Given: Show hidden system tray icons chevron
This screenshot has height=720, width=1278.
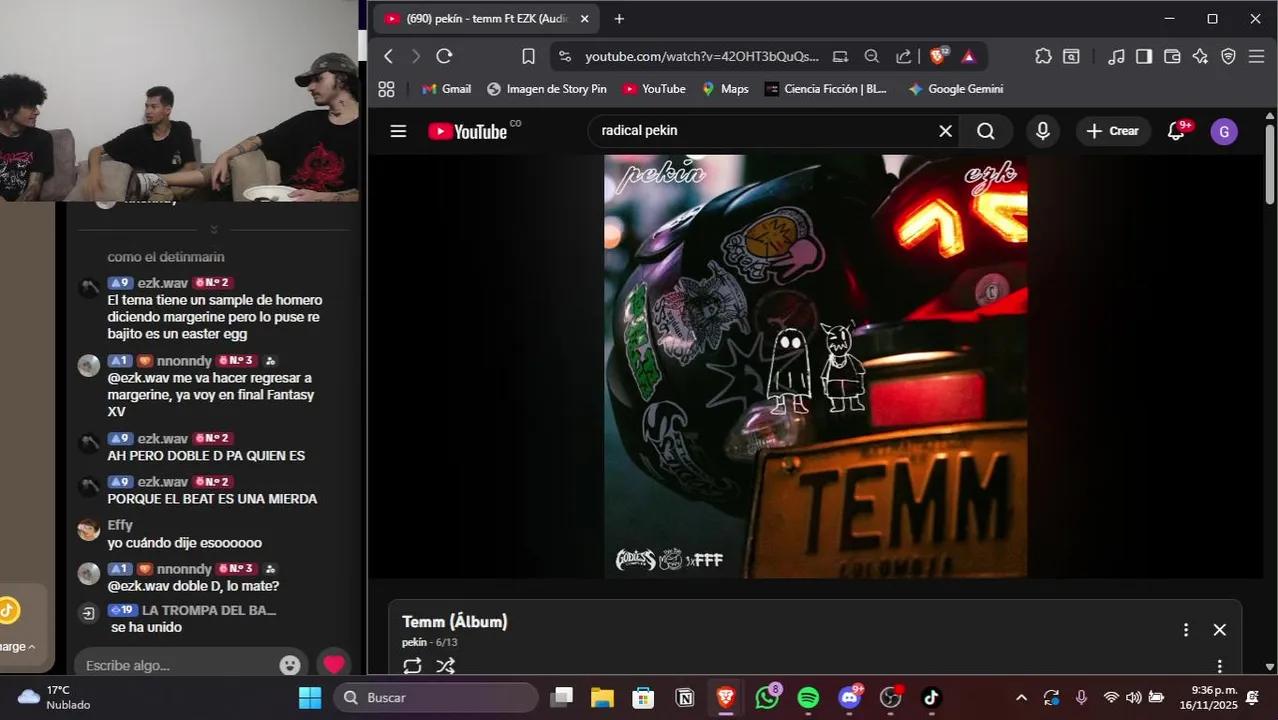Looking at the screenshot, I should point(1021,697).
